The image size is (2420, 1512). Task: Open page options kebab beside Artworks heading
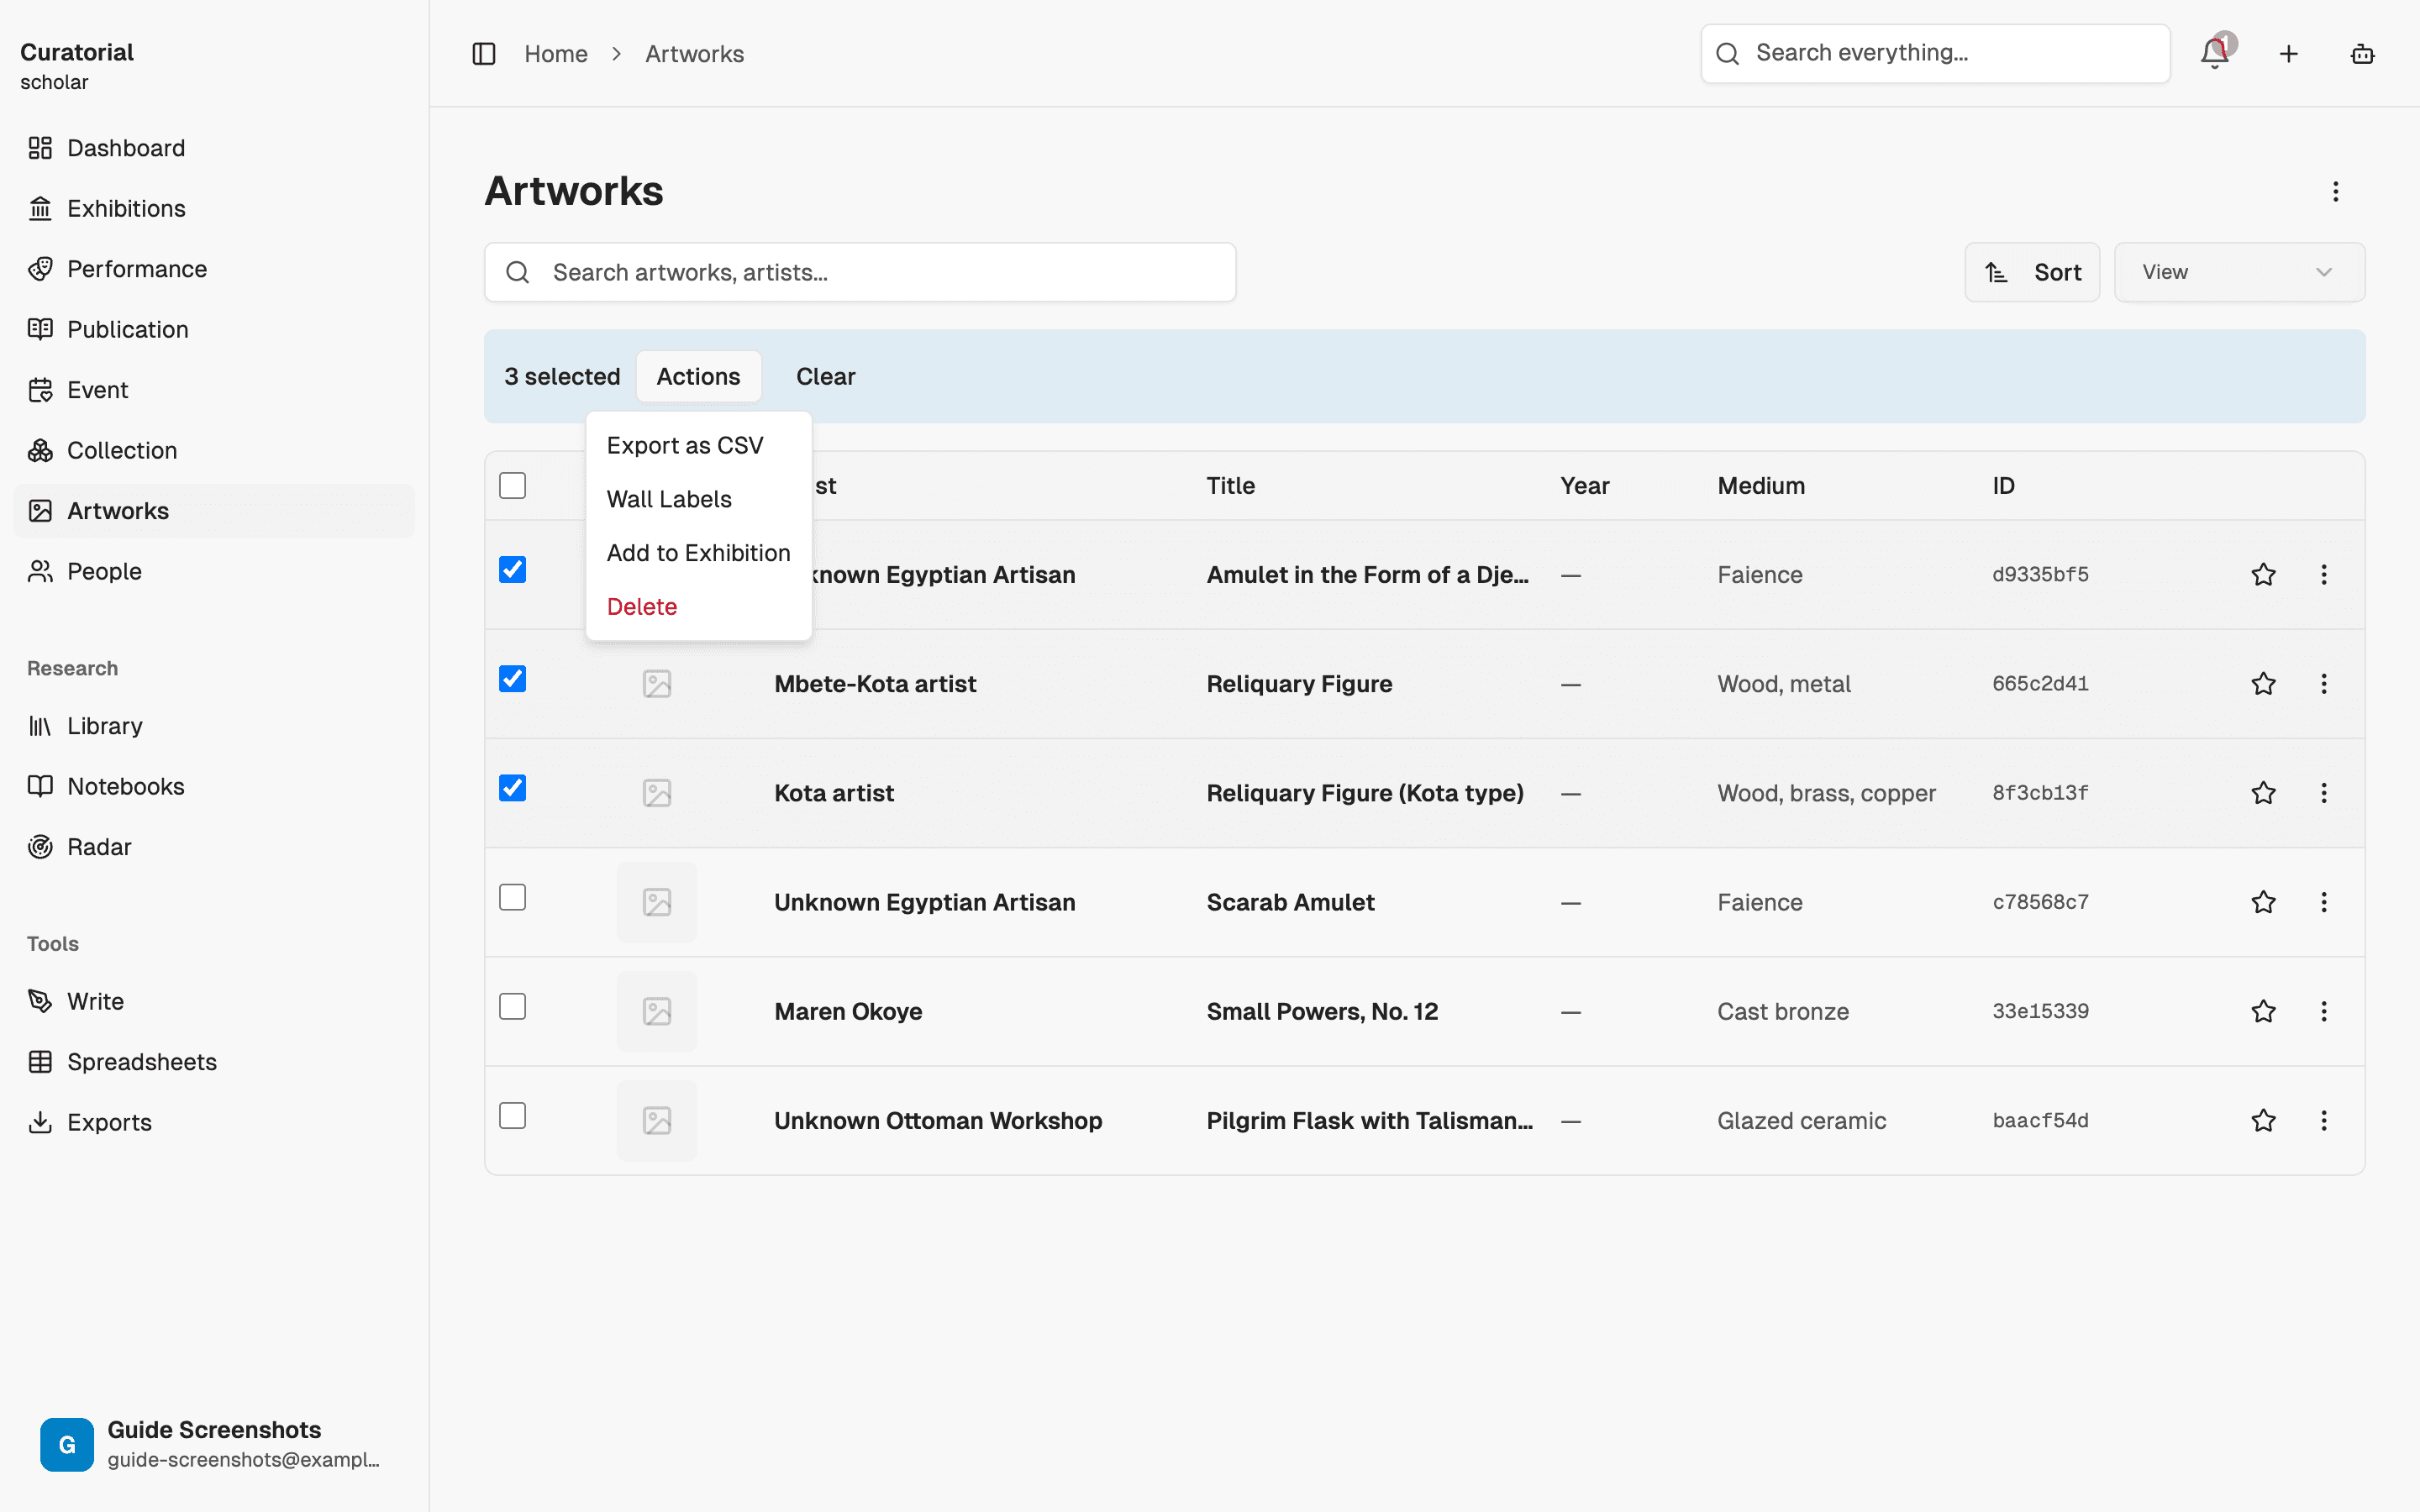(2336, 191)
